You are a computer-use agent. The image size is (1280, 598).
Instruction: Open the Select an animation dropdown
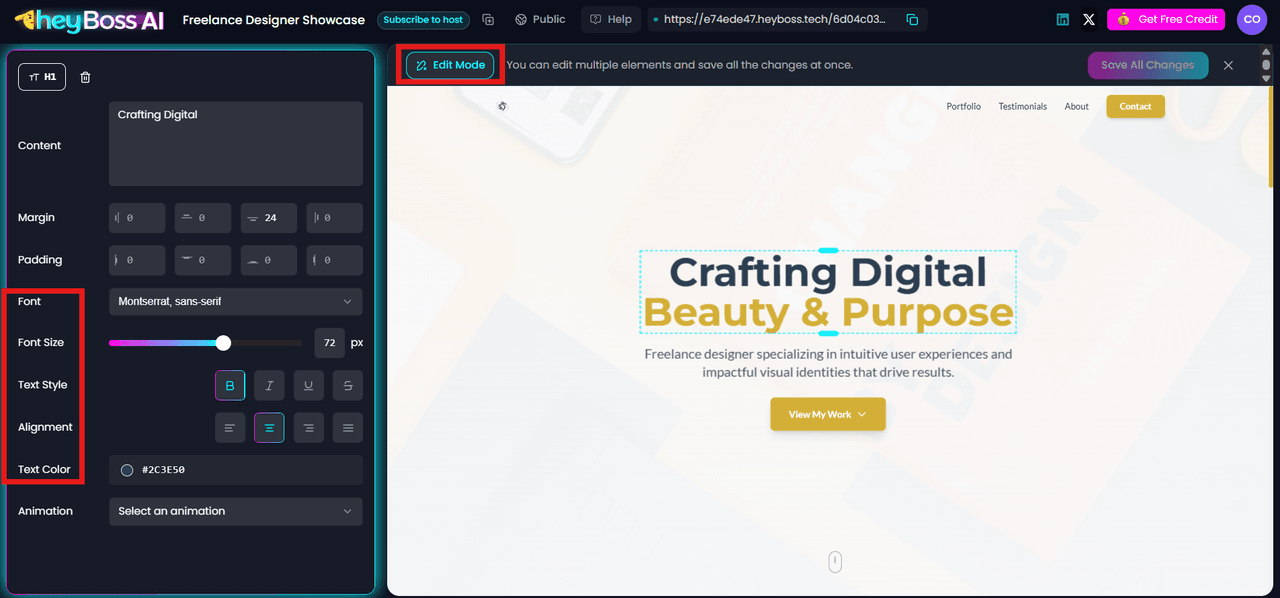click(236, 511)
